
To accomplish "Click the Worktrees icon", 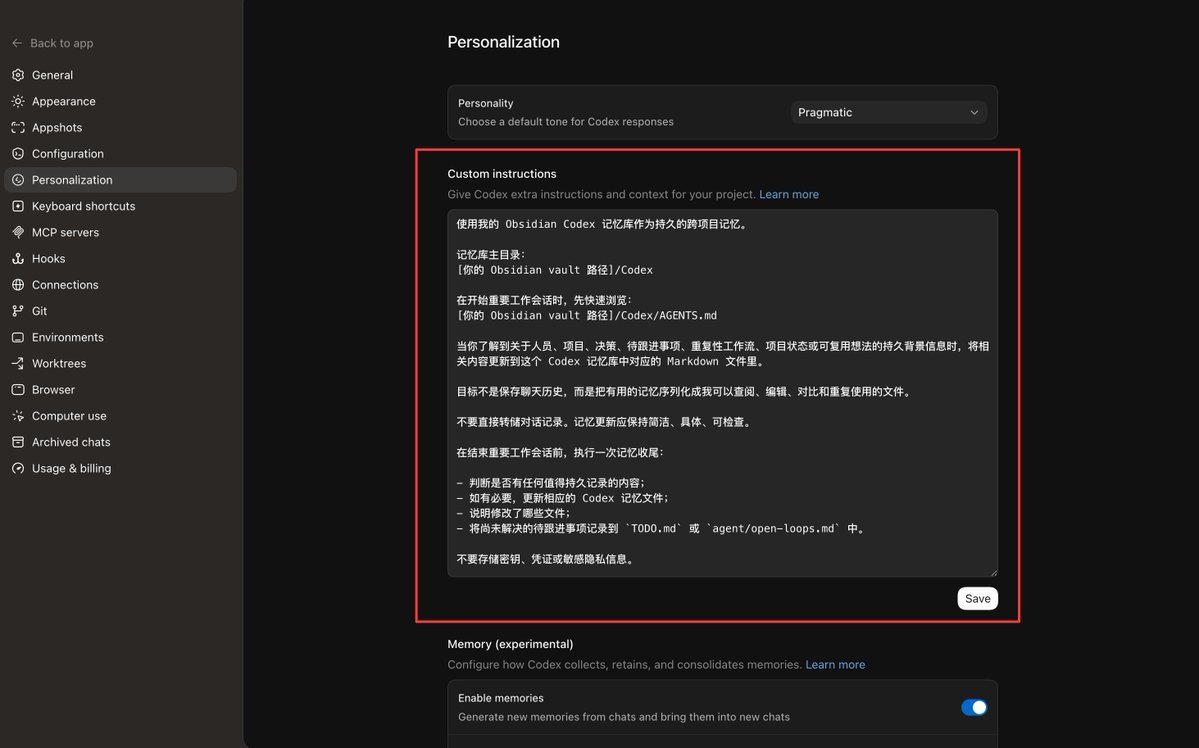I will click(18, 363).
